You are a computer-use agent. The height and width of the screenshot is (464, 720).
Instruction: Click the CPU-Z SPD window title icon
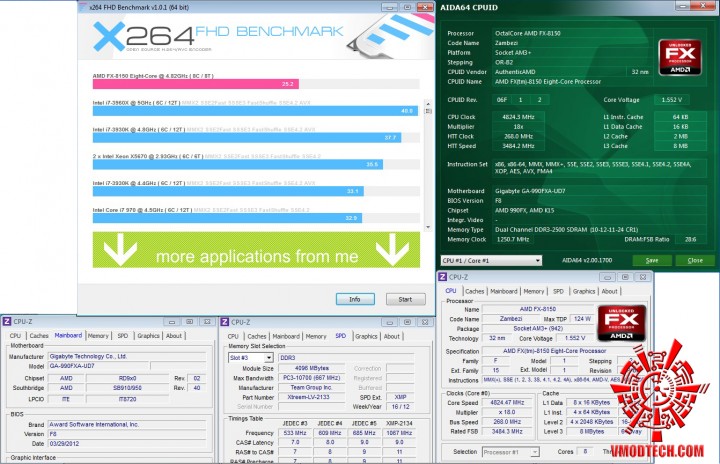[x=225, y=322]
